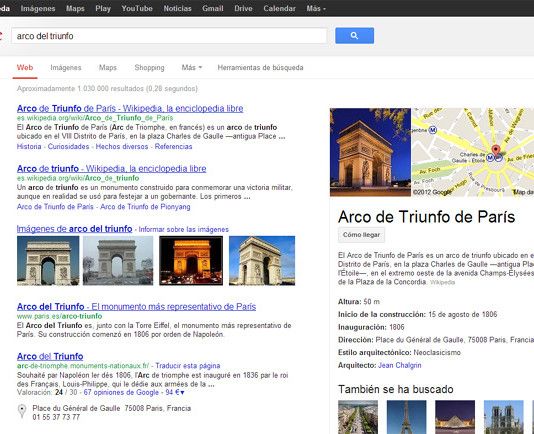This screenshot has height=434, width=534.
Task: Click the Altura: 50 m fact
Action: [x=359, y=301]
